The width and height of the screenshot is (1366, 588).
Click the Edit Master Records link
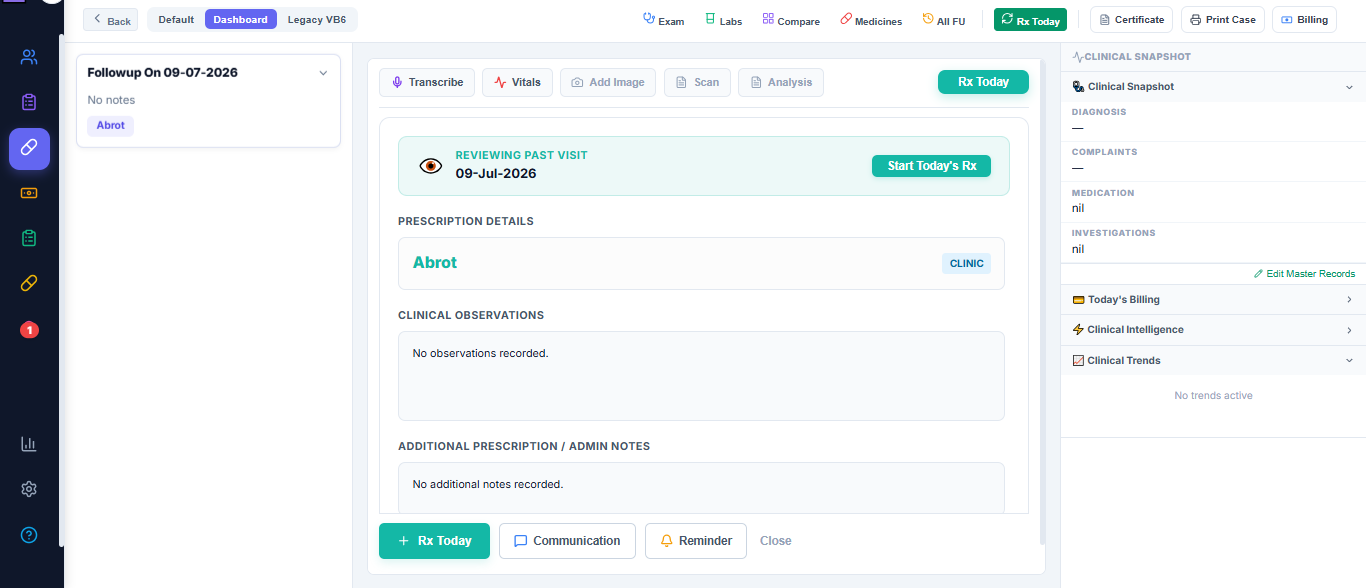click(1305, 274)
